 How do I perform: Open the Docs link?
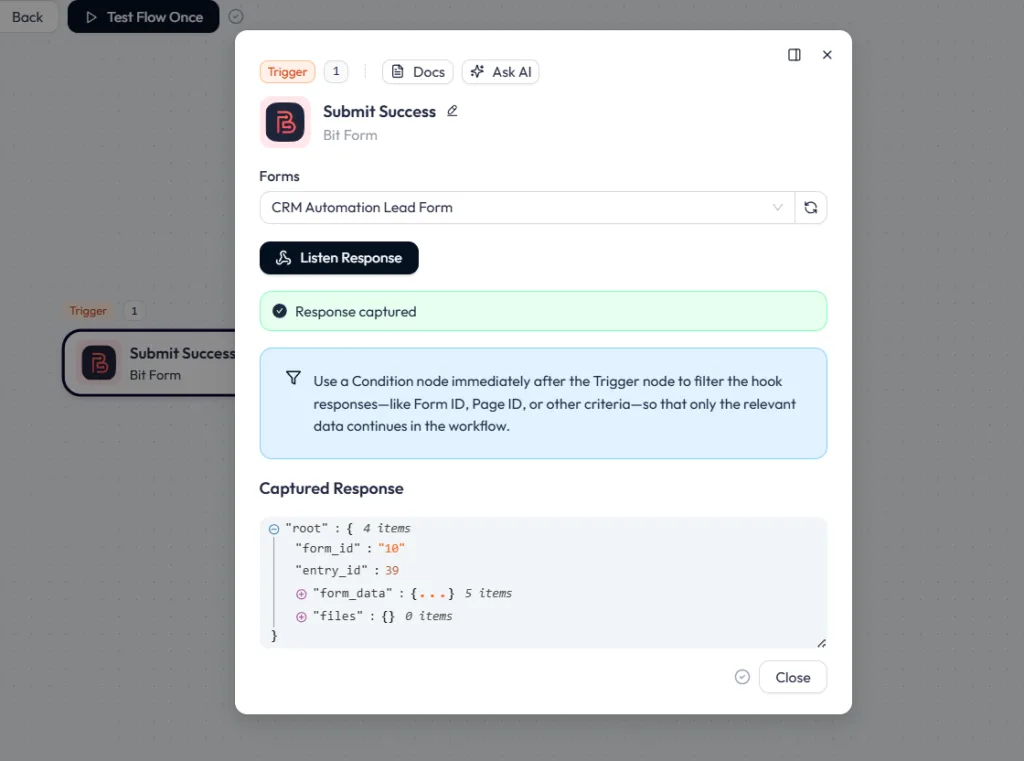418,72
